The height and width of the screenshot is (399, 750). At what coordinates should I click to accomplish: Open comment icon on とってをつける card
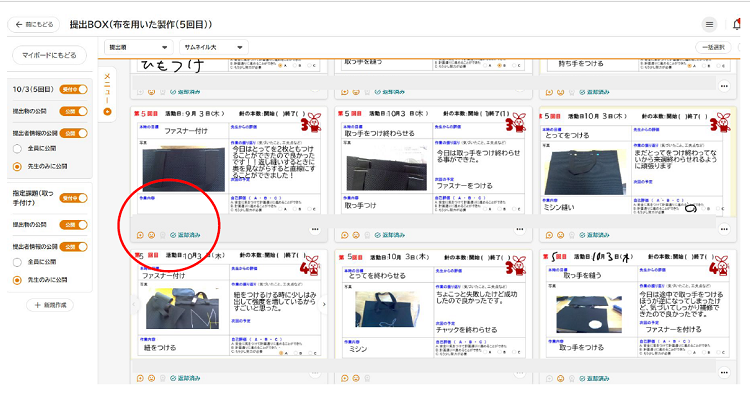tap(549, 235)
